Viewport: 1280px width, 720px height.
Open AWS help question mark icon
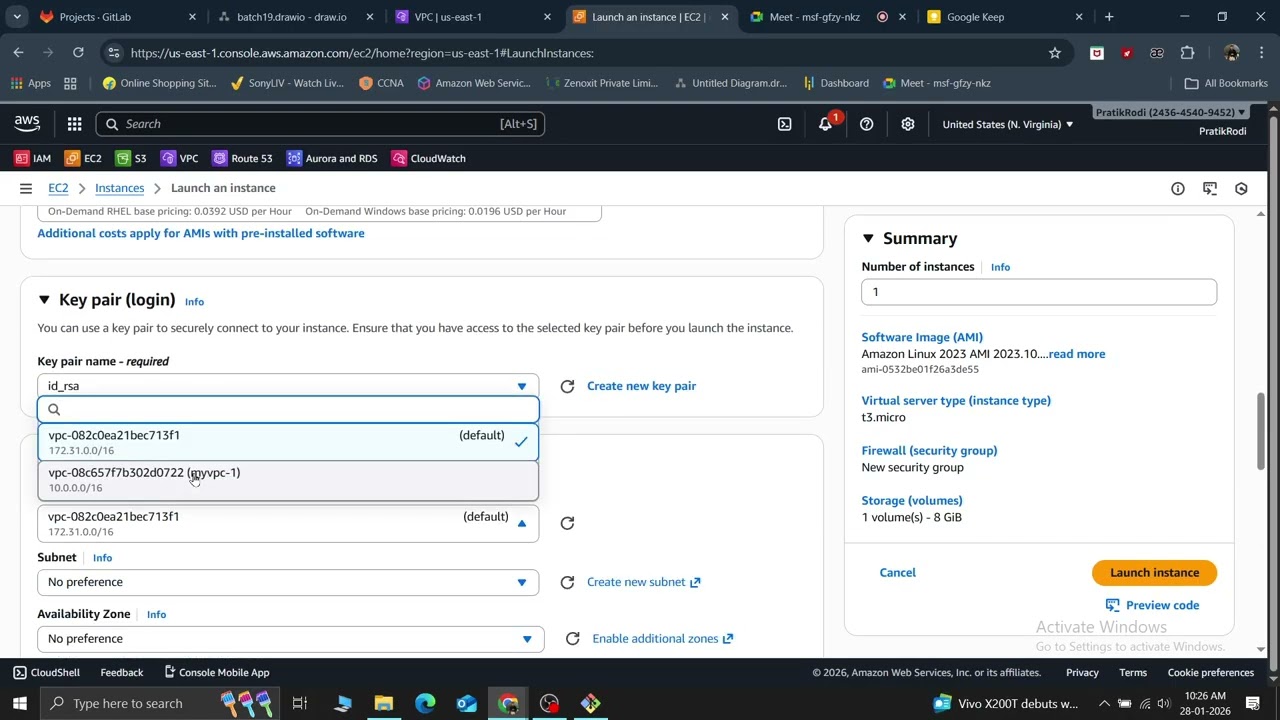pos(866,124)
